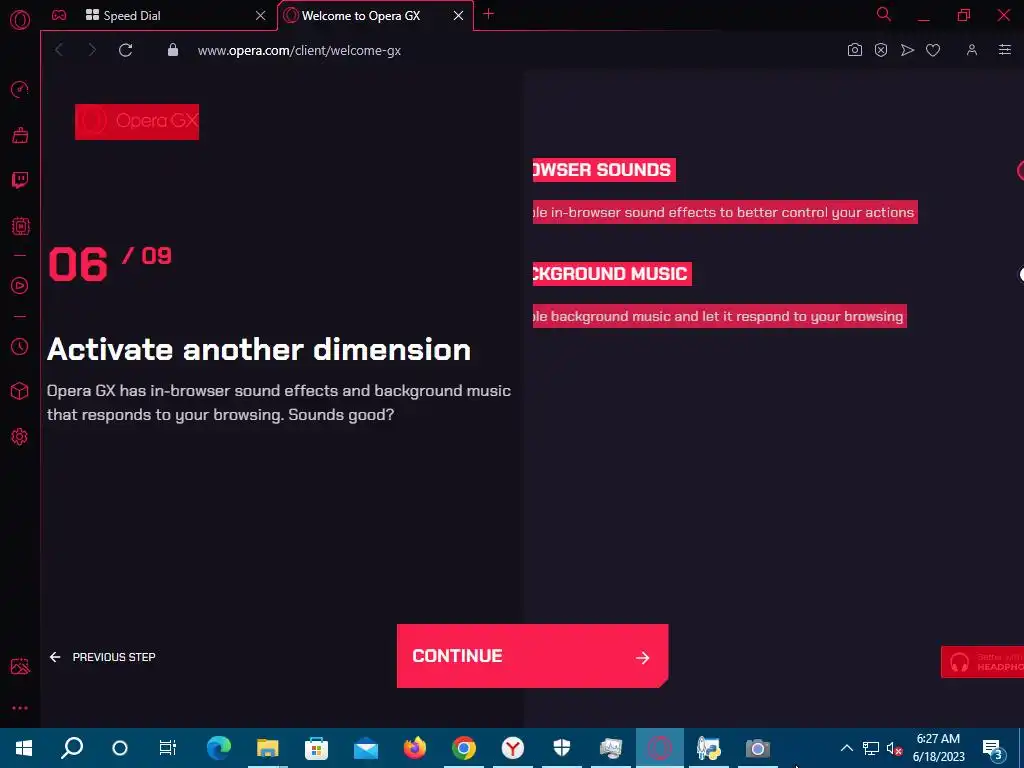1024x768 pixels.
Task: Show hidden system tray icons
Action: [x=846, y=748]
